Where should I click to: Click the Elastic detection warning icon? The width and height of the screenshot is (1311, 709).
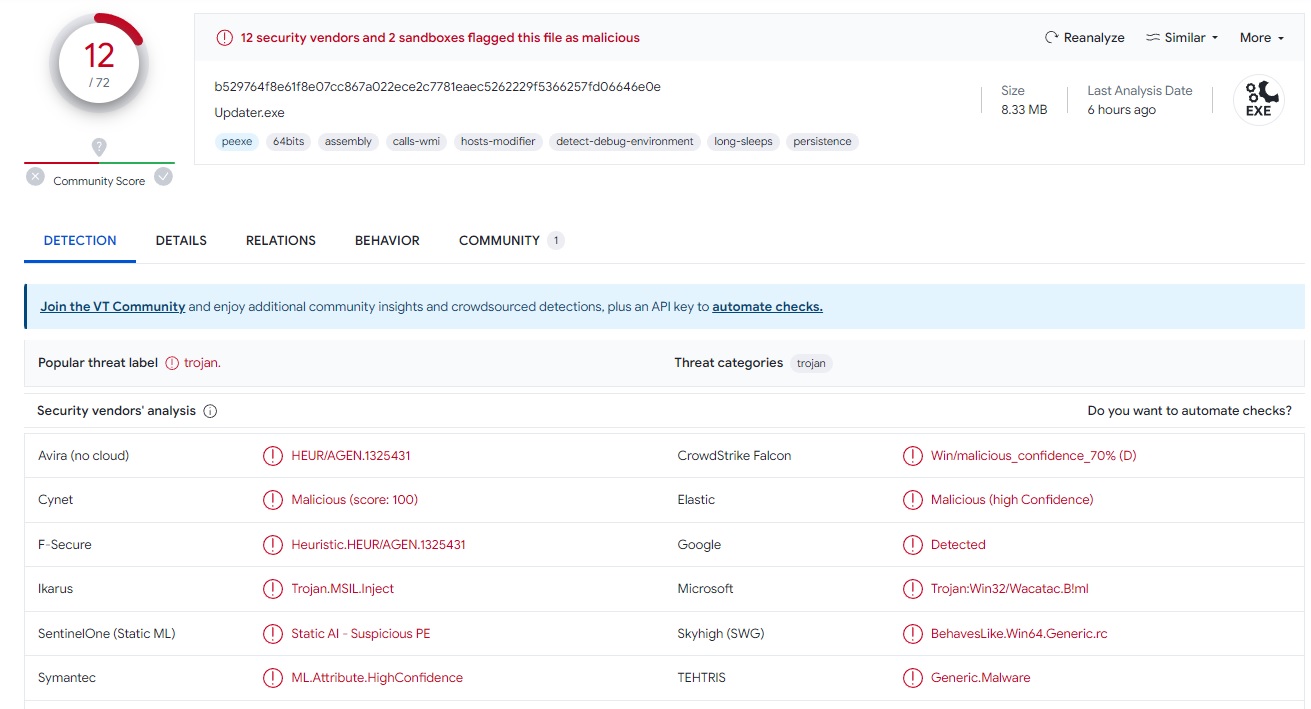pyautogui.click(x=912, y=500)
